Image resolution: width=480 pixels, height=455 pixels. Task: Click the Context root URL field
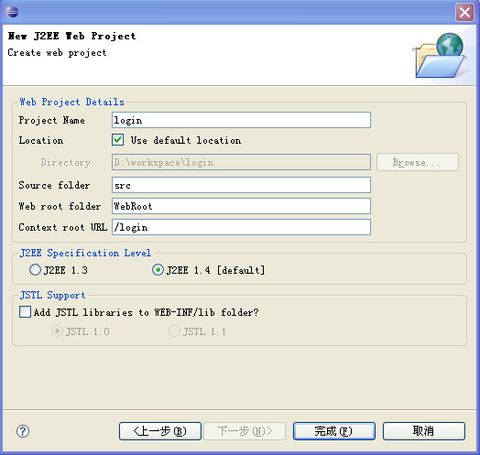click(241, 227)
